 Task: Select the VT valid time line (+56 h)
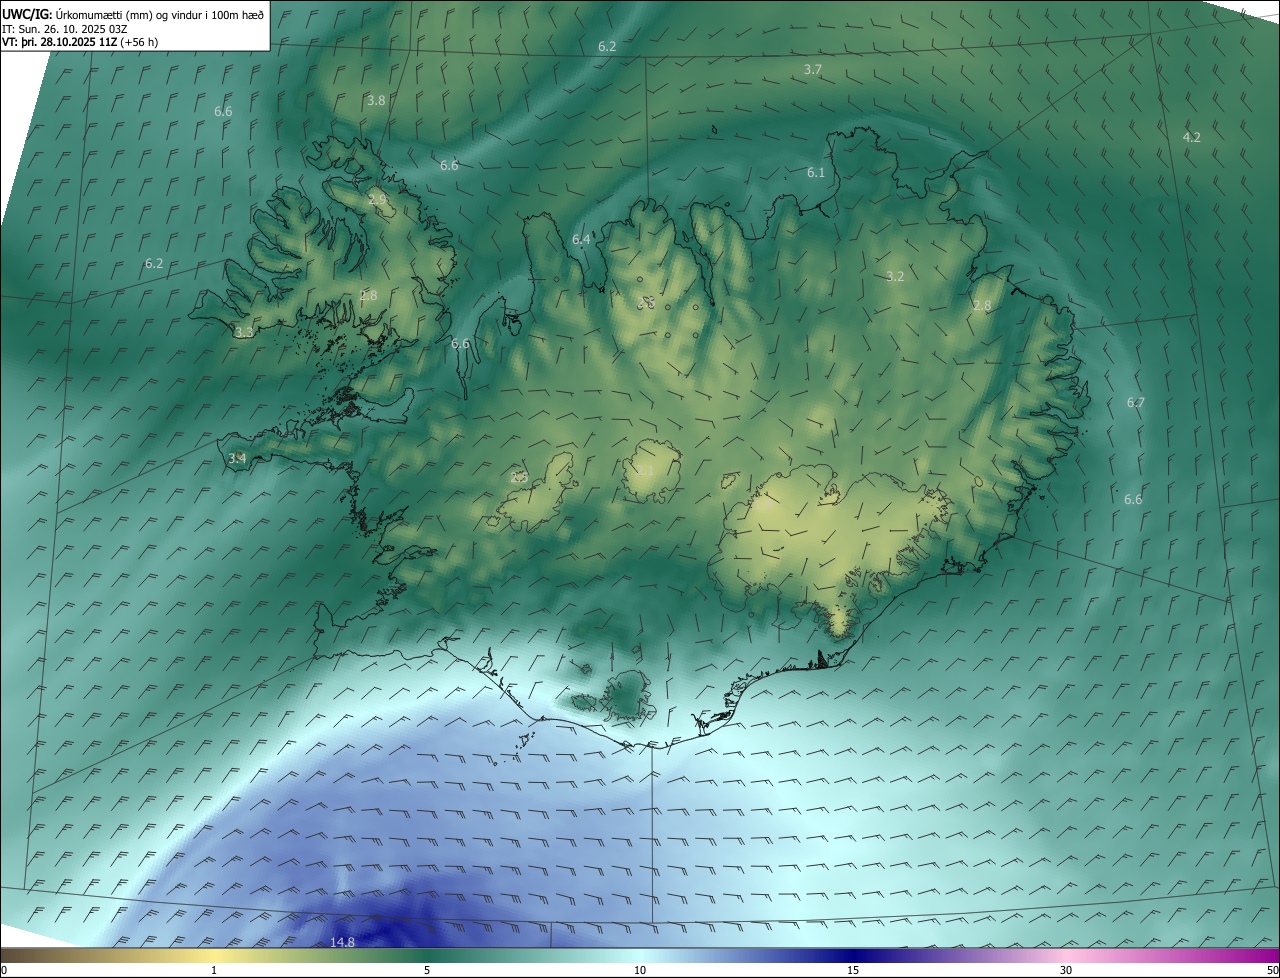coord(79,42)
